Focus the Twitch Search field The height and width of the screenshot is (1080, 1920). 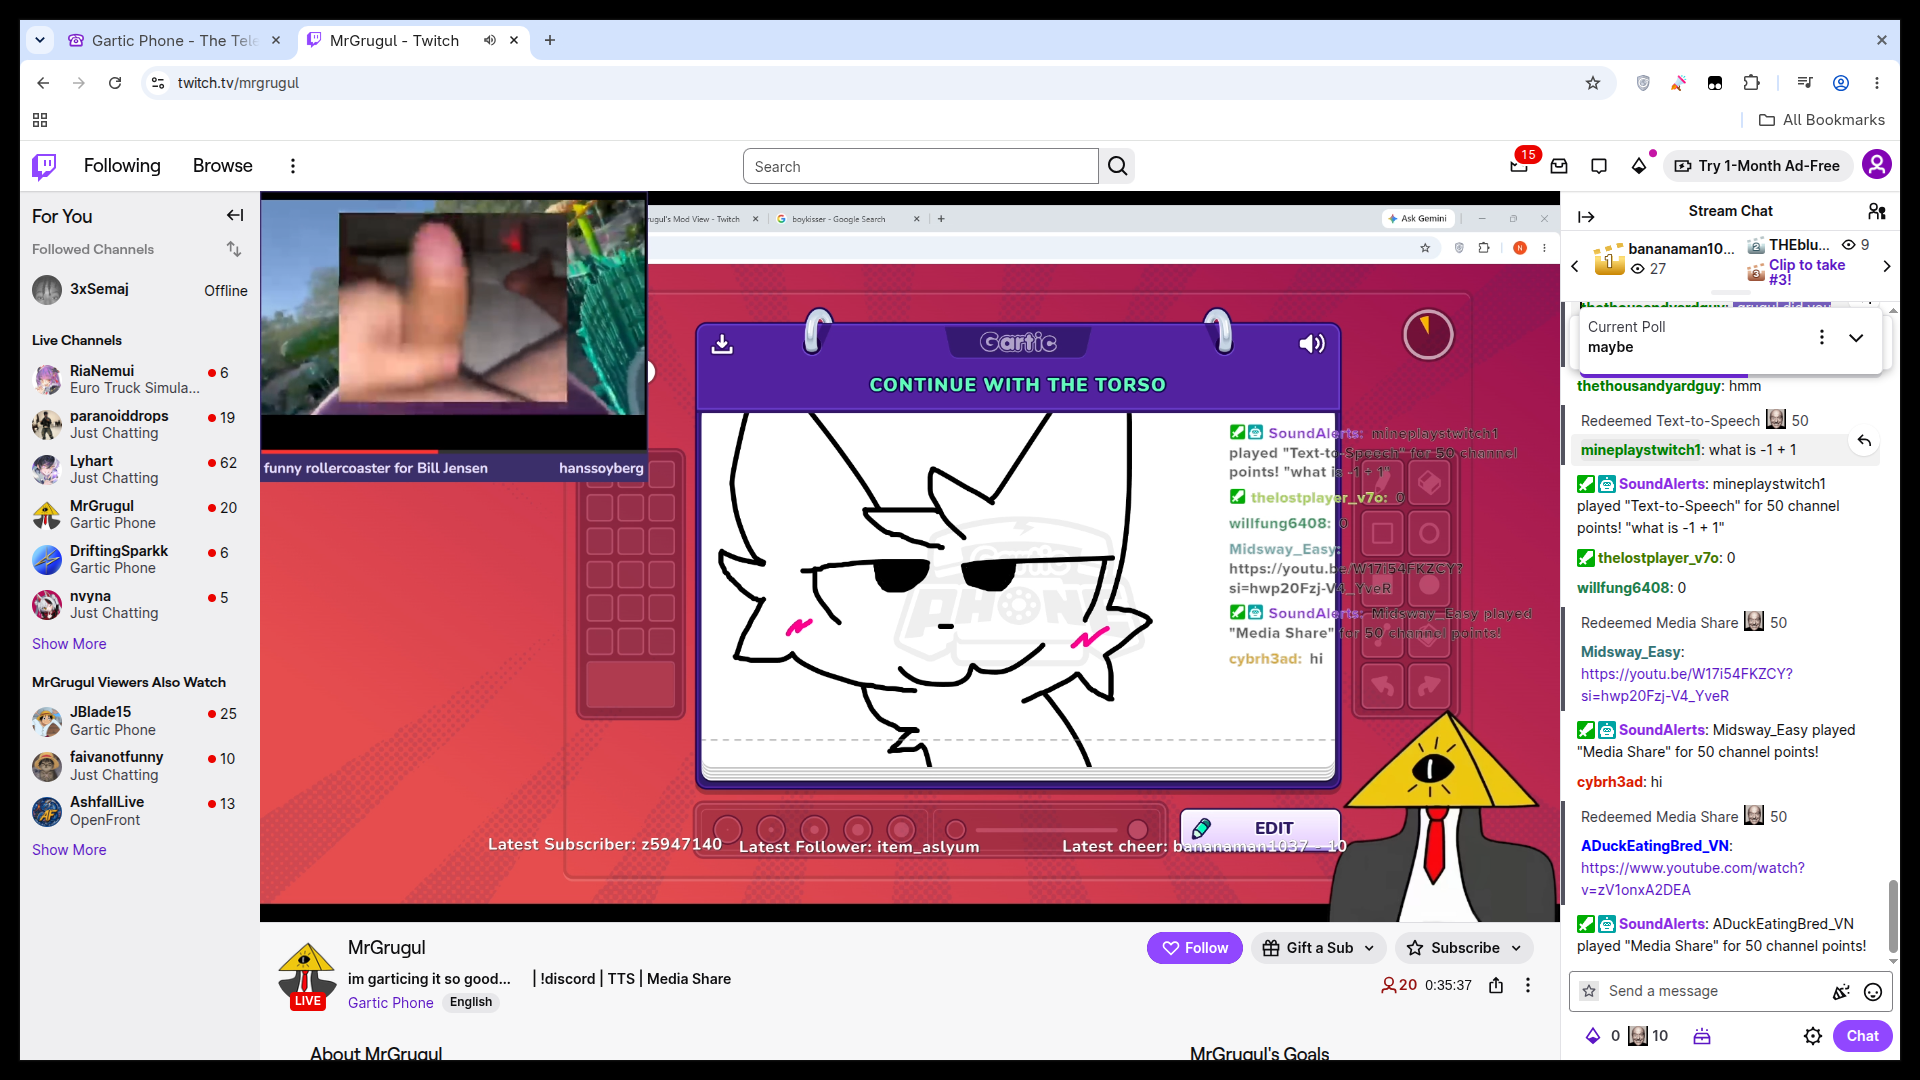click(920, 166)
